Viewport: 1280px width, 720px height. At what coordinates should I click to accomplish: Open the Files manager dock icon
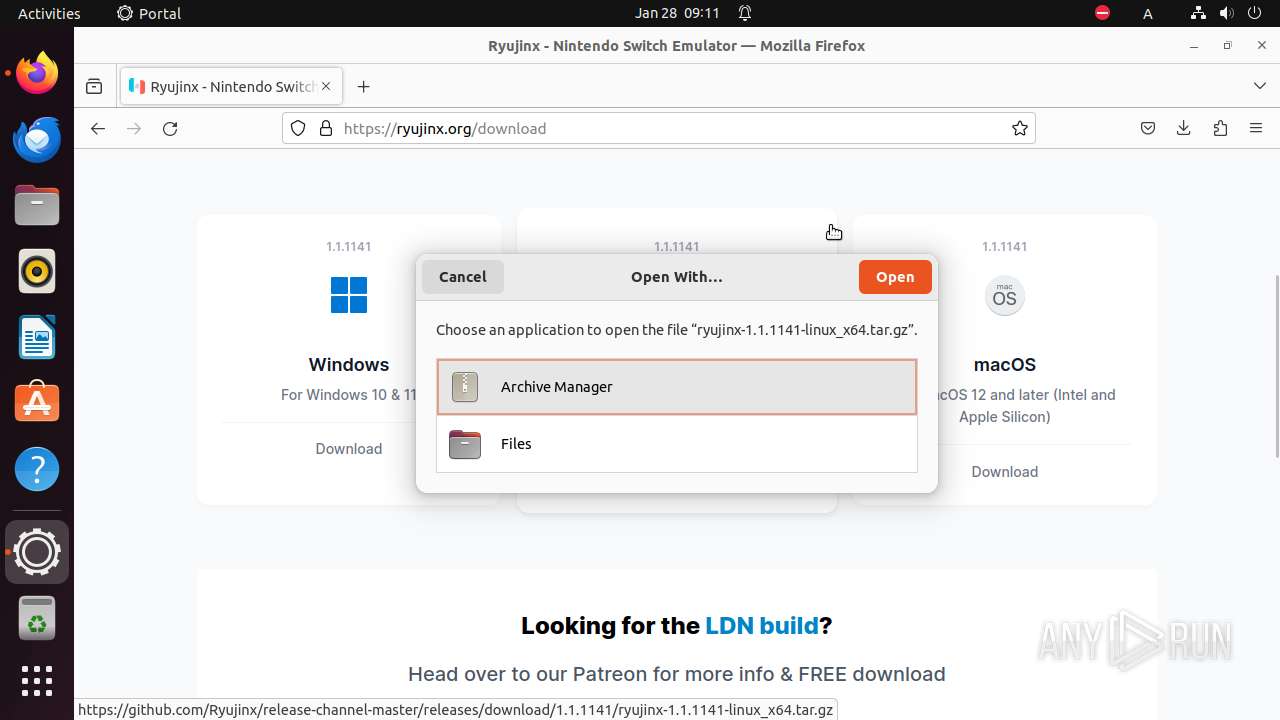point(37,205)
